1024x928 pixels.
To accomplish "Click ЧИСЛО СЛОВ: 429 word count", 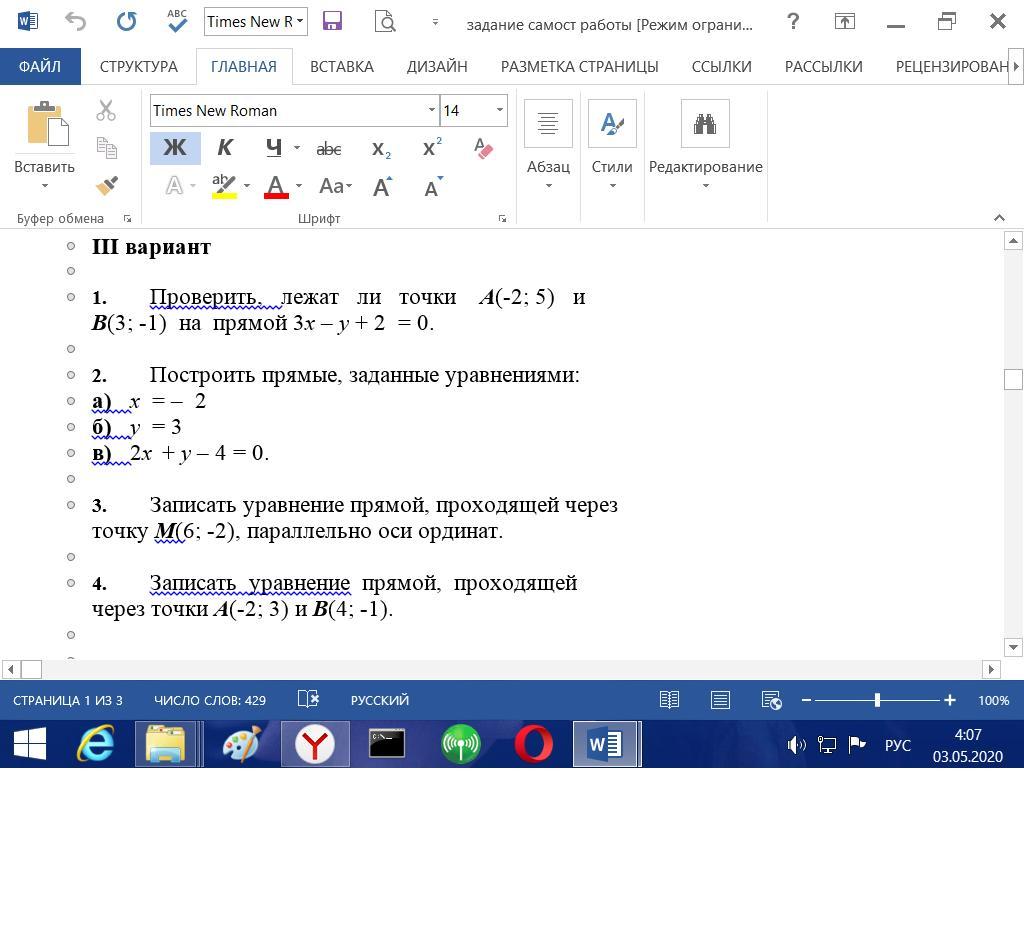I will coord(210,700).
